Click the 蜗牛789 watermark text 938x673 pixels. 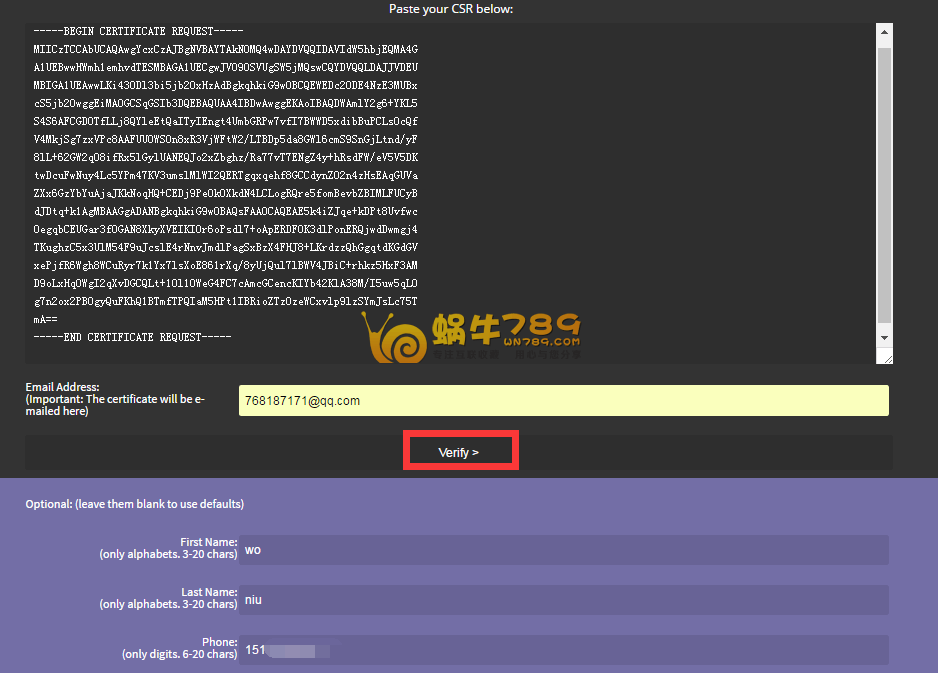(507, 327)
